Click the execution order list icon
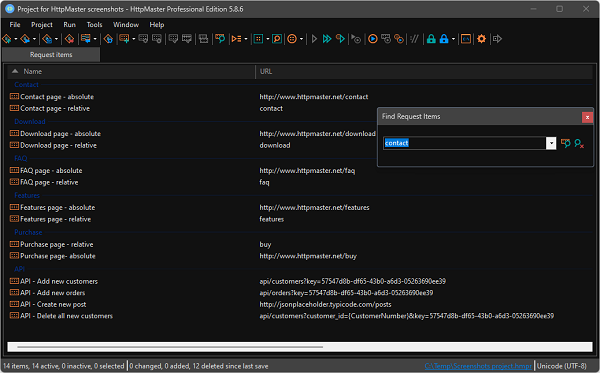Screen dimensions: 600x373 [x=236, y=39]
